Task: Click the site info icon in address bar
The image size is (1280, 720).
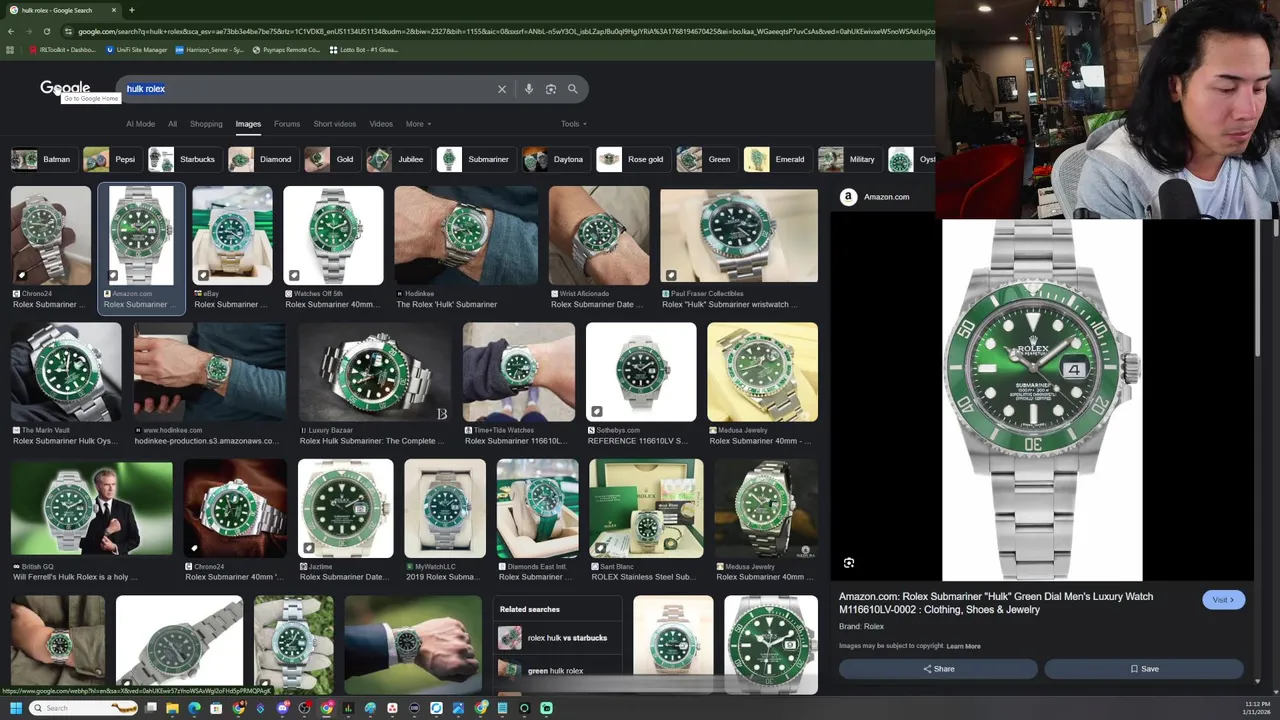Action: [x=68, y=31]
